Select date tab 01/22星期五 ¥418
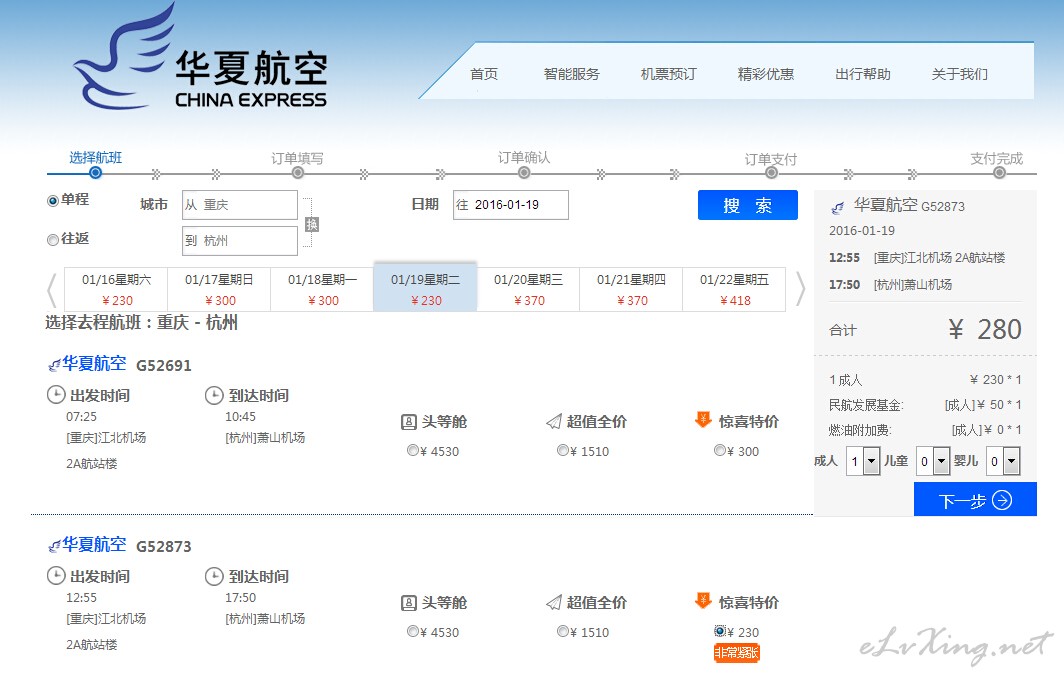The height and width of the screenshot is (679, 1064). (x=734, y=290)
